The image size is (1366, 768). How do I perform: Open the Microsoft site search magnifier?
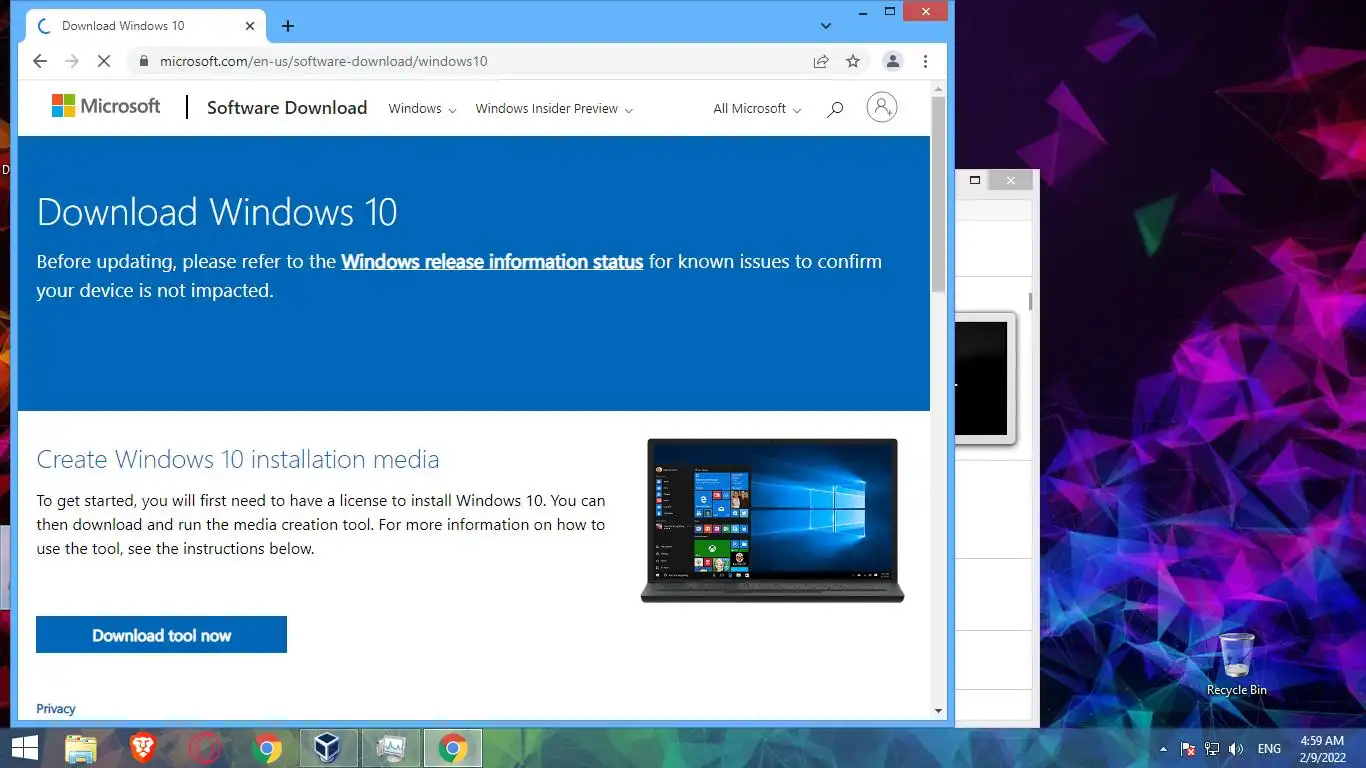[835, 109]
